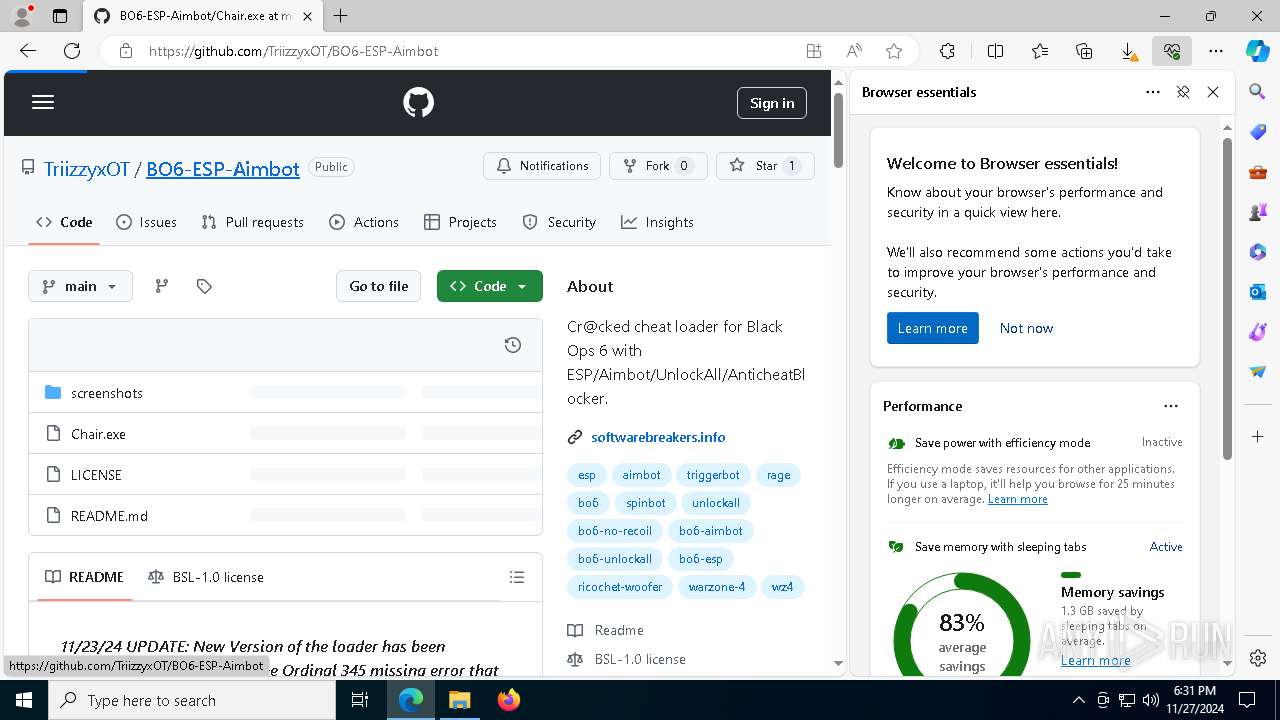Open TriizzyxOT owner profile link
Viewport: 1280px width, 720px height.
[87, 169]
